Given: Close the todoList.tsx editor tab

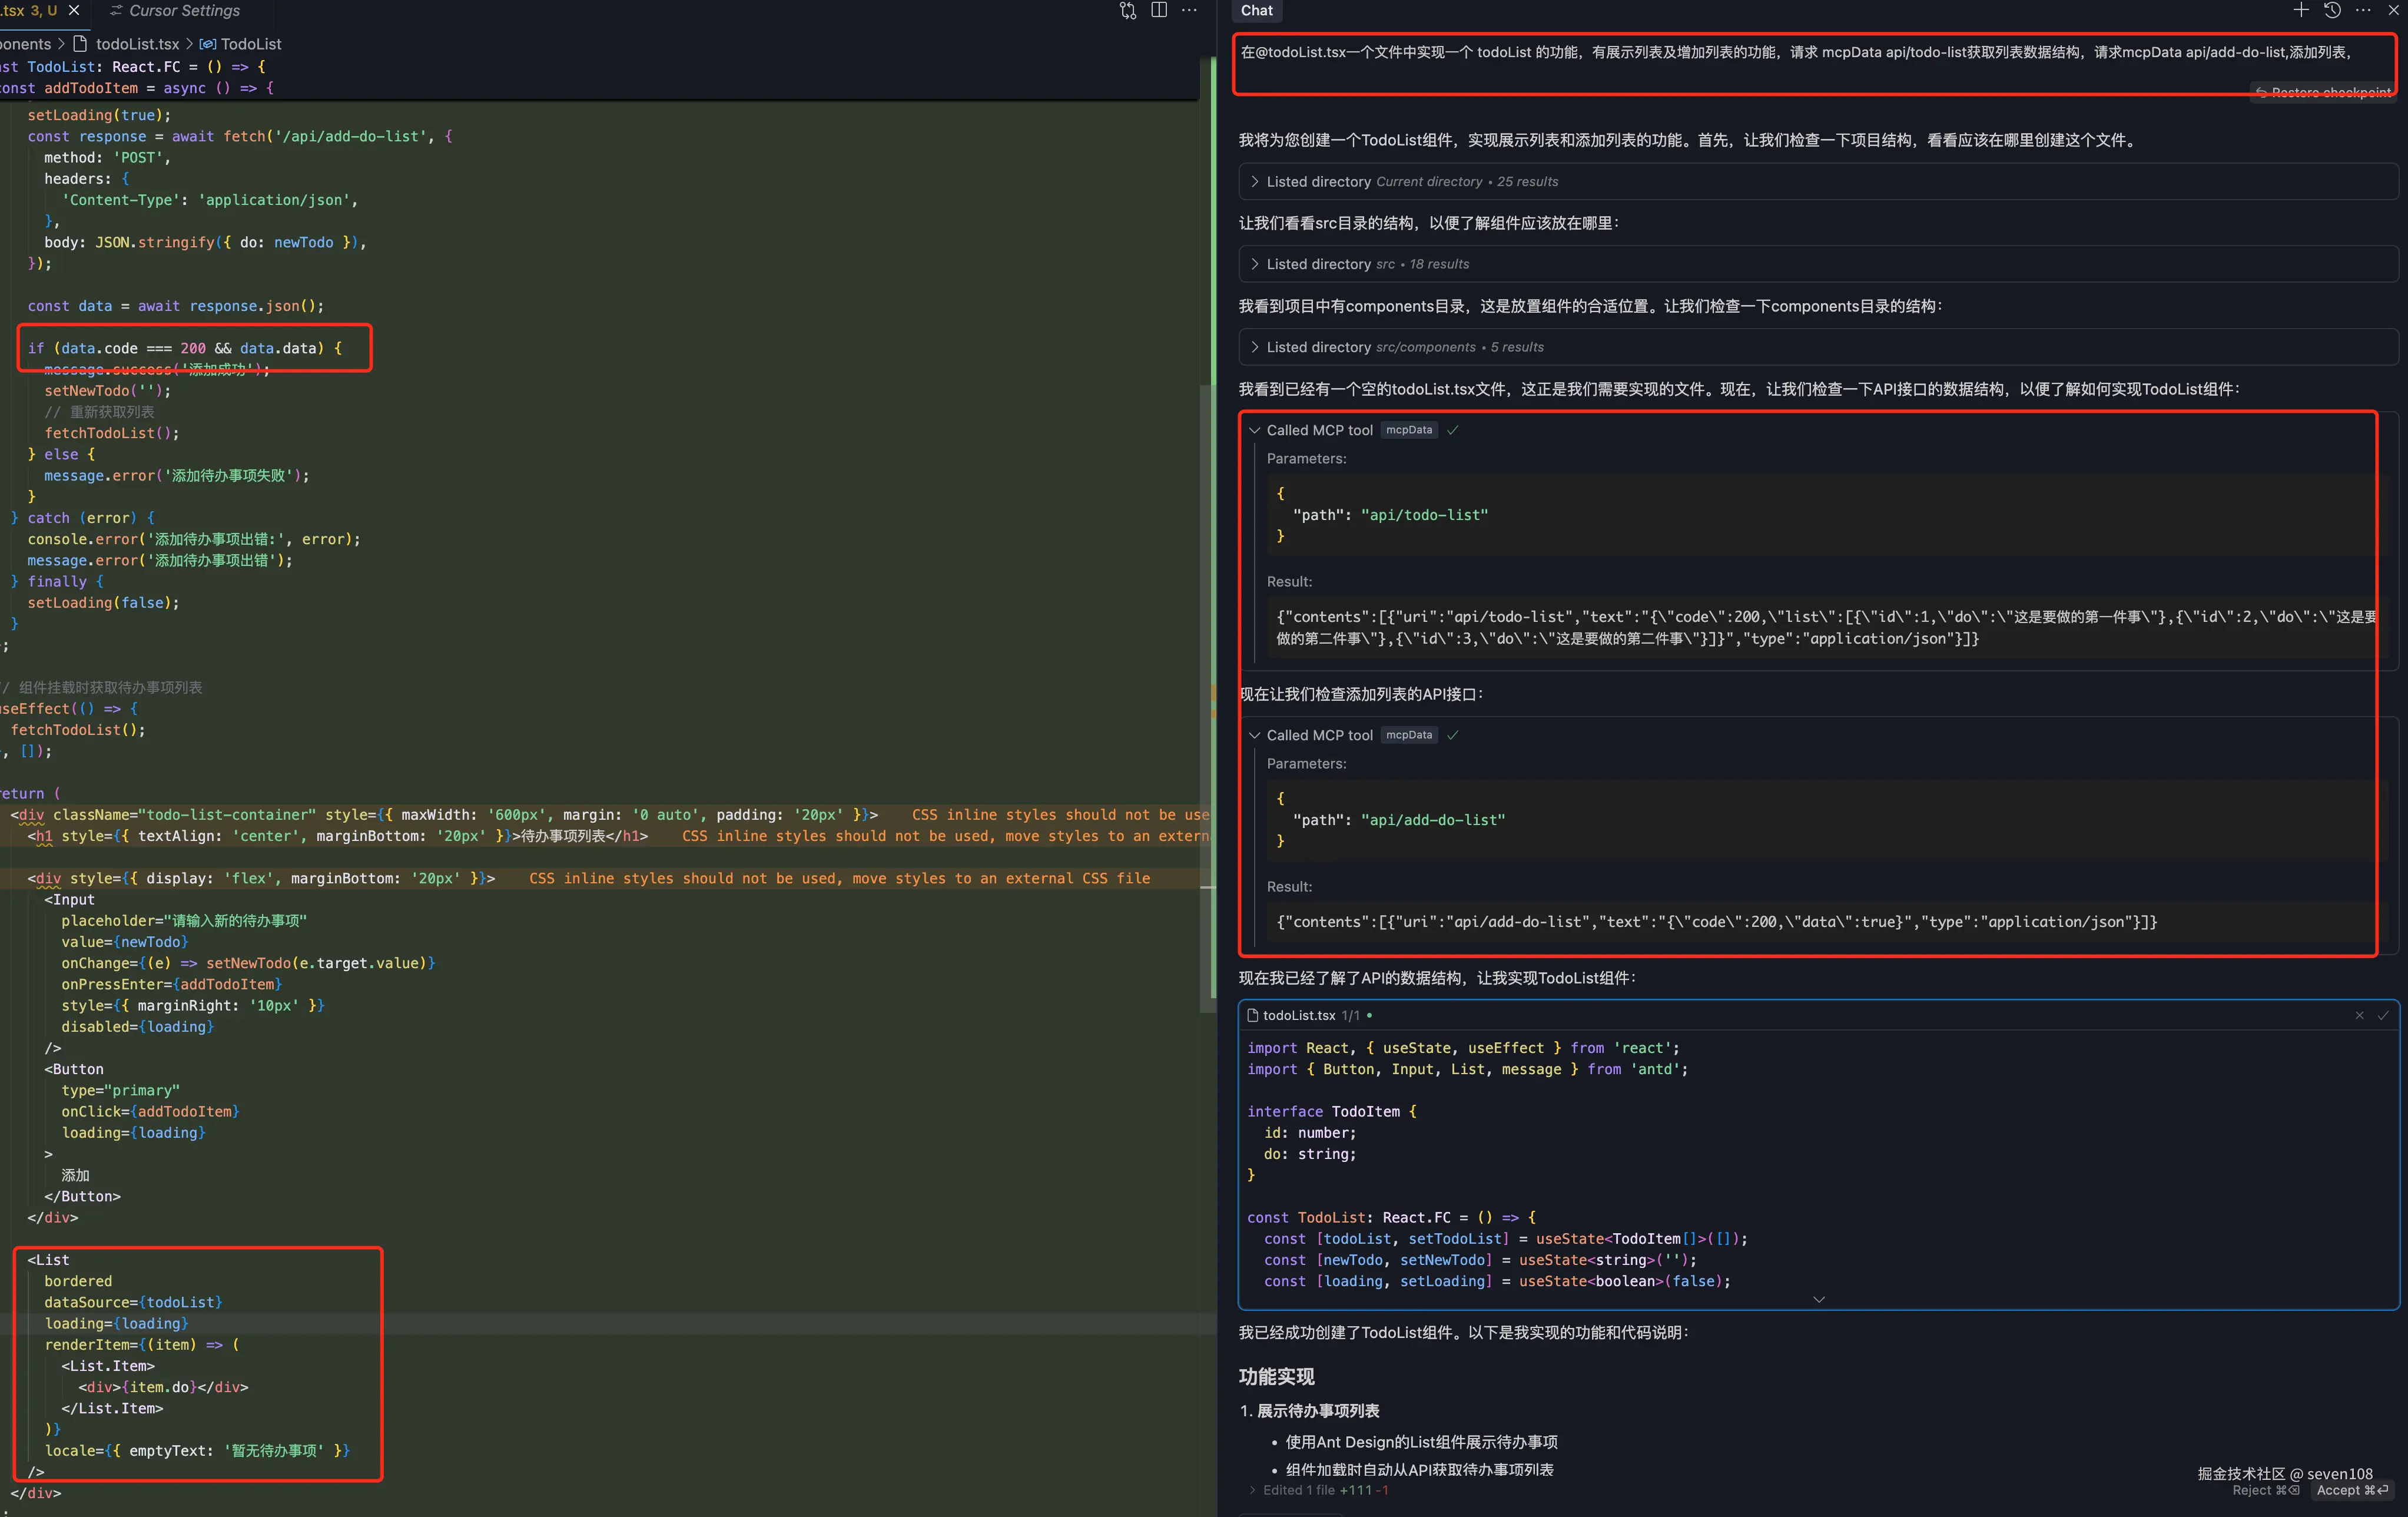Looking at the screenshot, I should [x=74, y=10].
